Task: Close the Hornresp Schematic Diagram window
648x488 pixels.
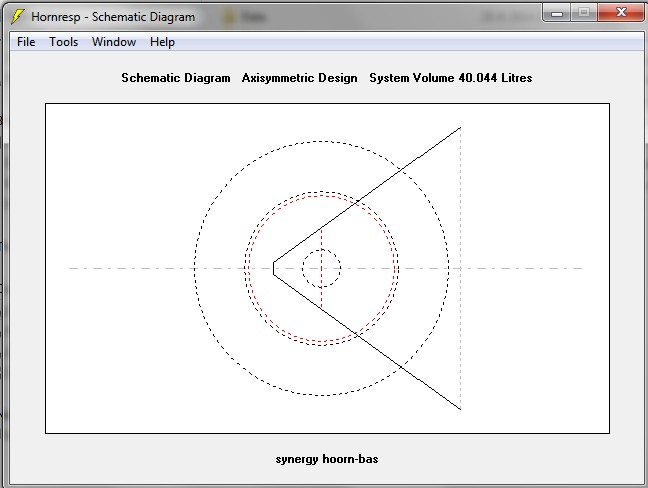Action: [x=621, y=13]
